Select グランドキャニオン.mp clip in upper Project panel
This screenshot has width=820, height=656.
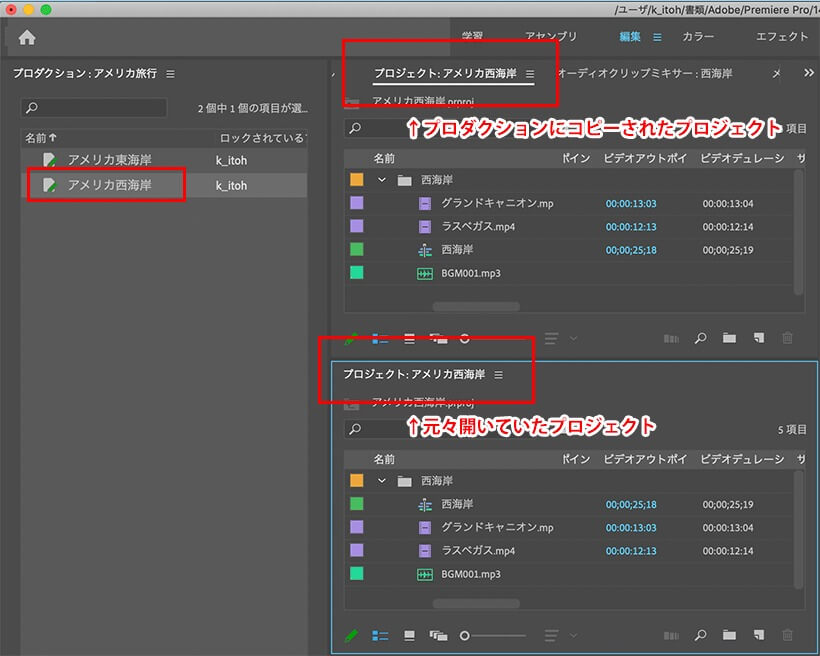497,203
